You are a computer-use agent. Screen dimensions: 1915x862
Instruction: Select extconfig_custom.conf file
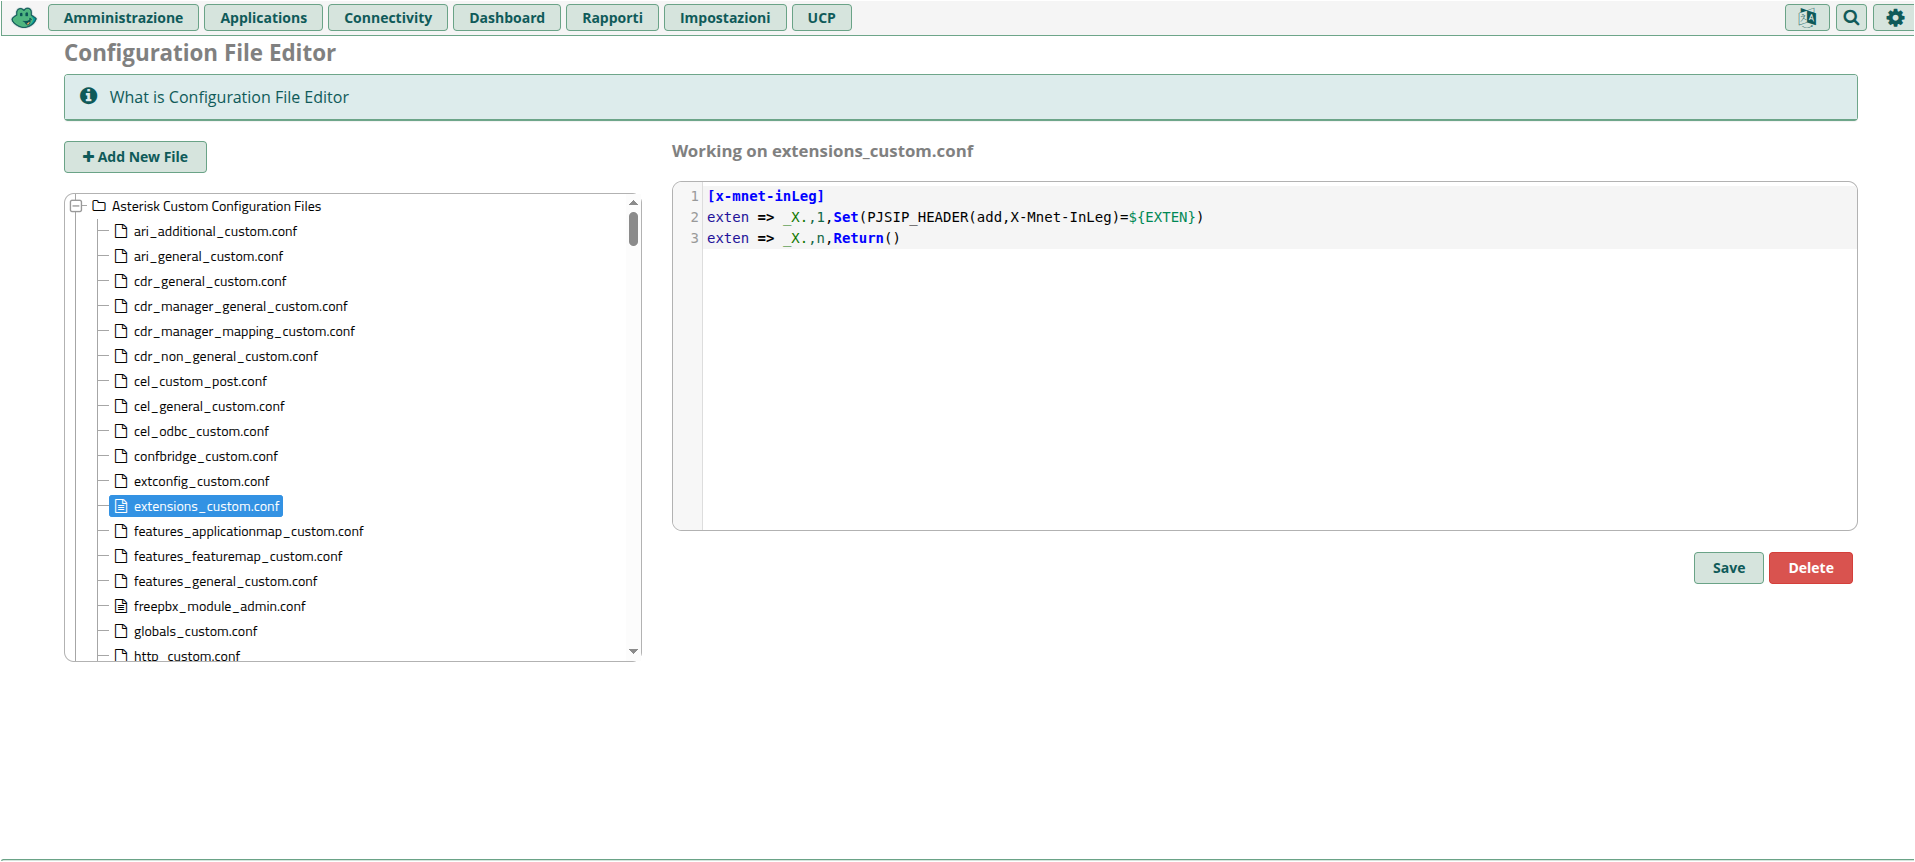pos(201,481)
